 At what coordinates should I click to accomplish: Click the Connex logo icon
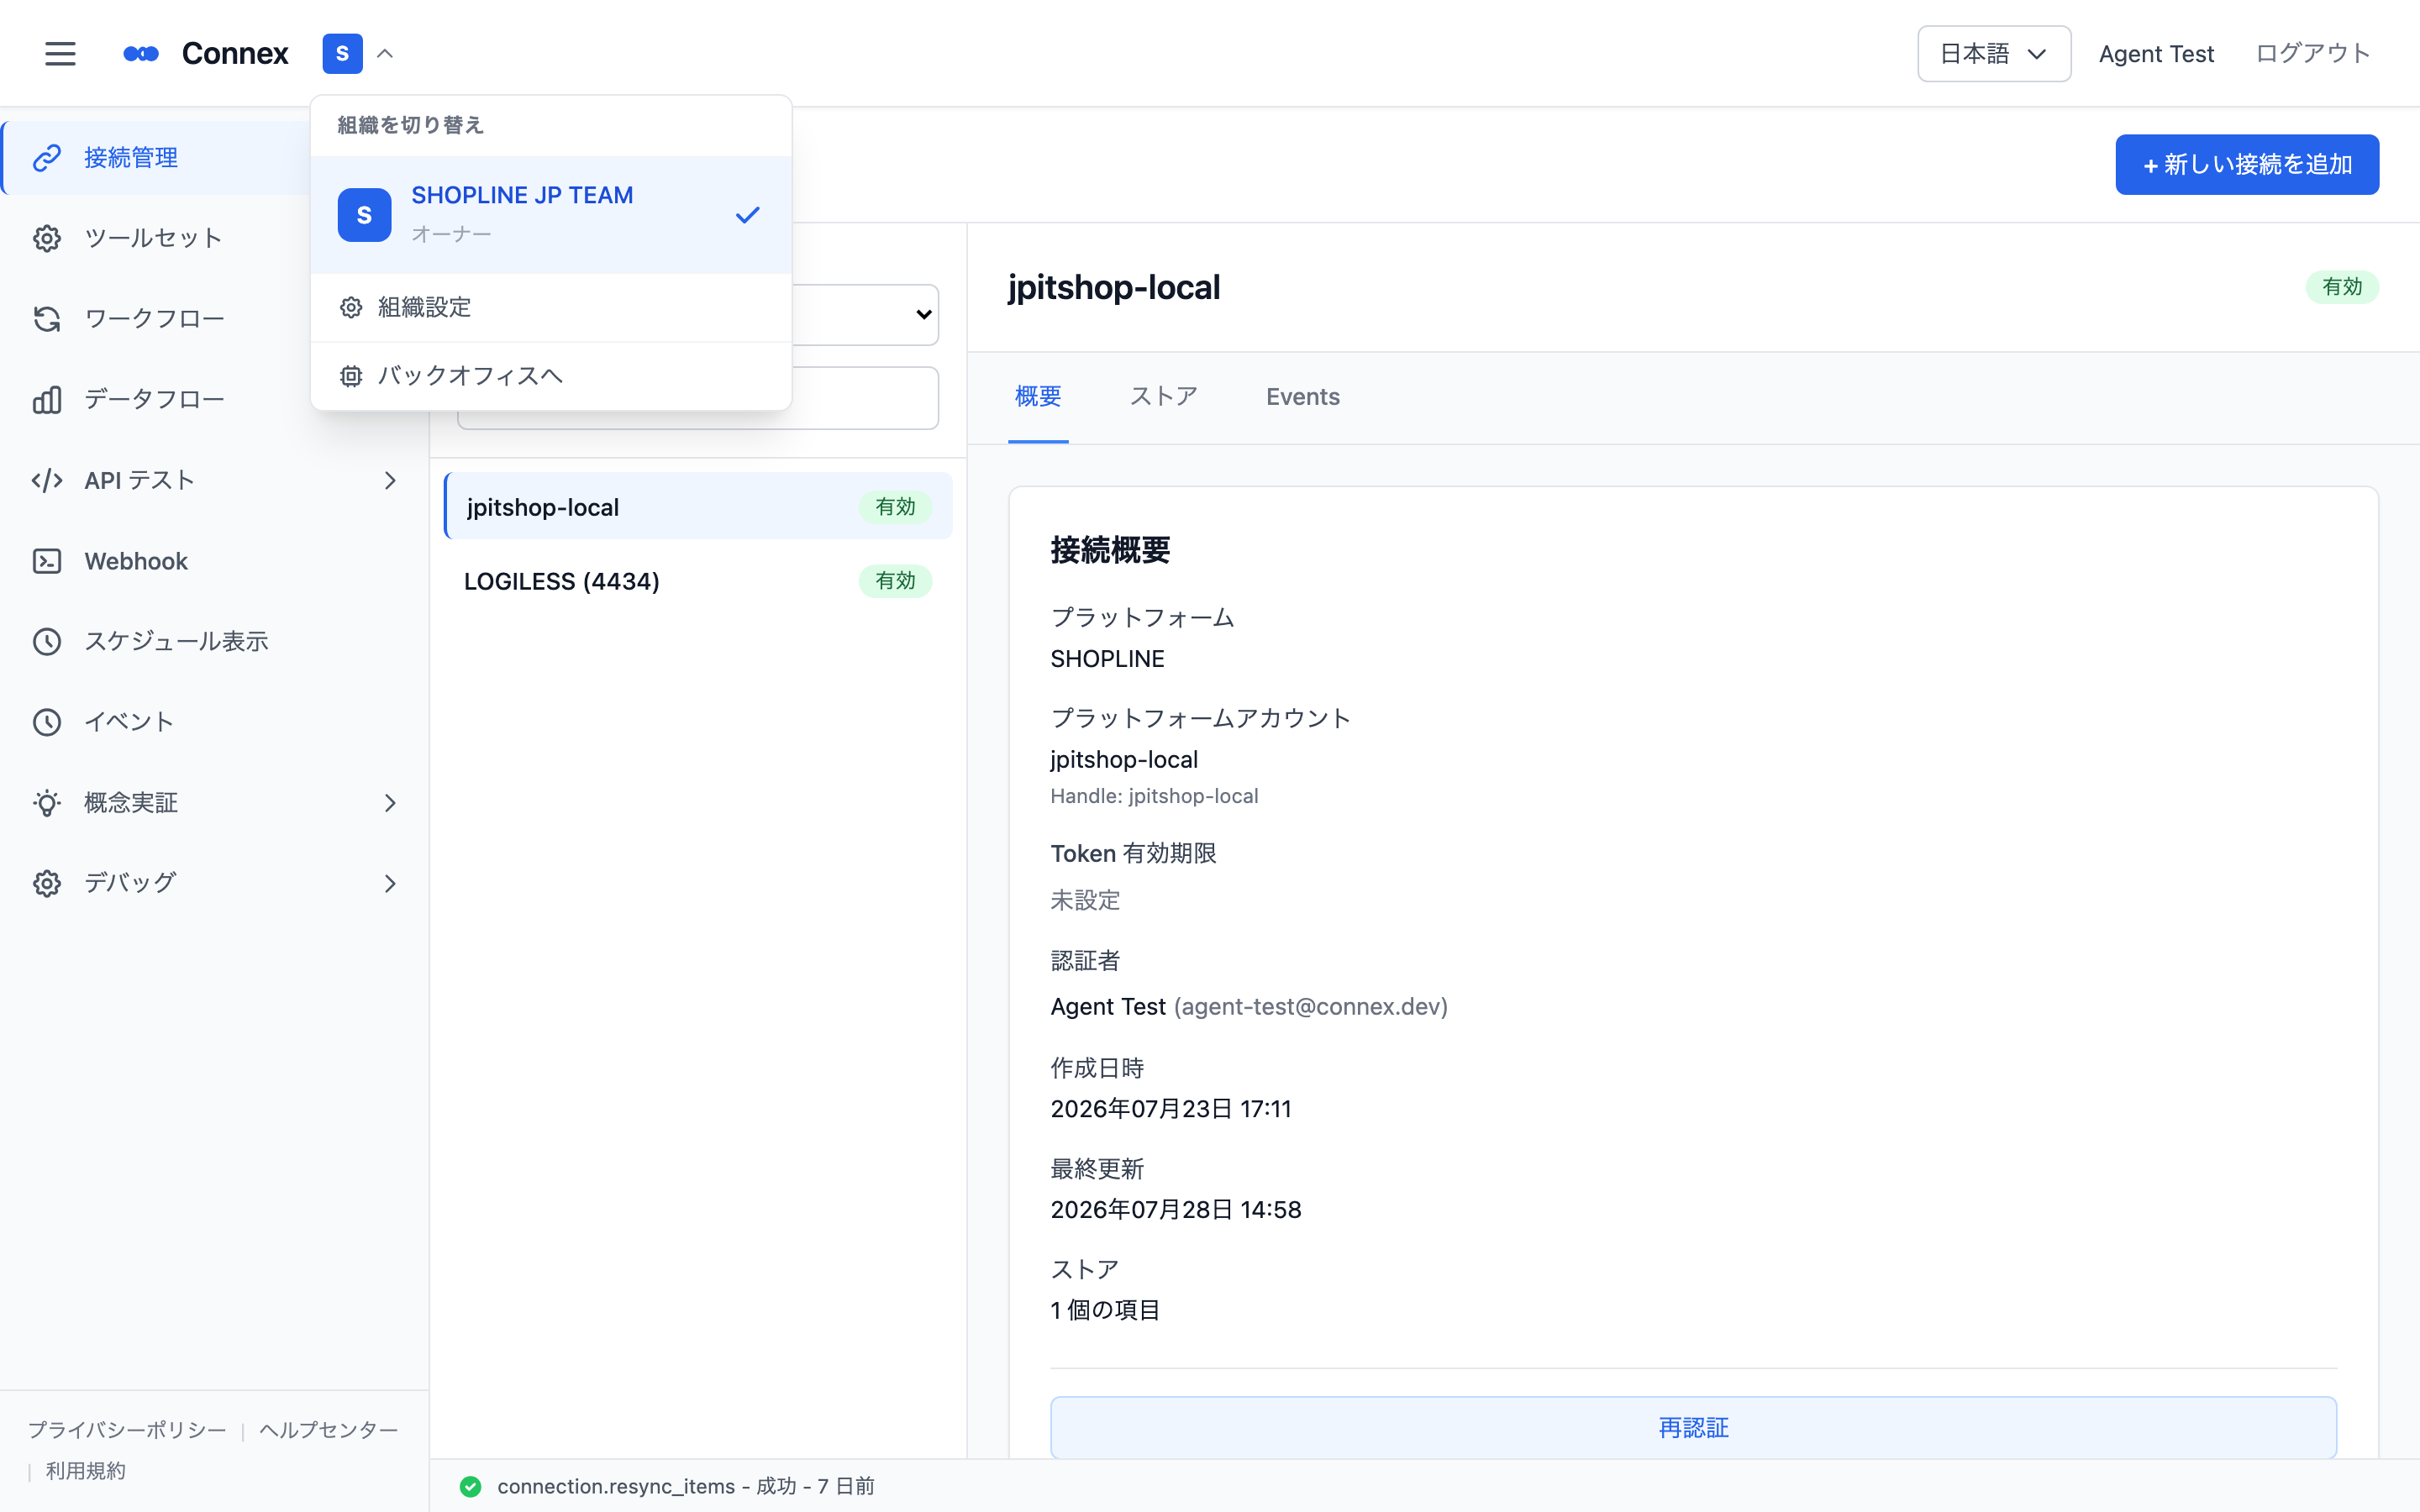point(141,54)
